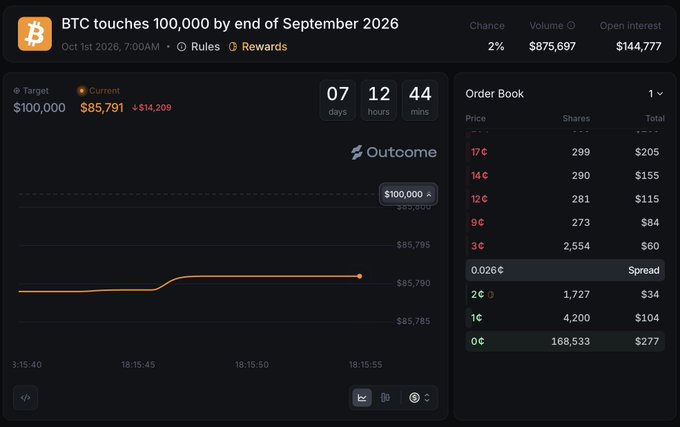This screenshot has width=680, height=427.
Task: Click the orange chart endpoint dot
Action: pos(360,276)
